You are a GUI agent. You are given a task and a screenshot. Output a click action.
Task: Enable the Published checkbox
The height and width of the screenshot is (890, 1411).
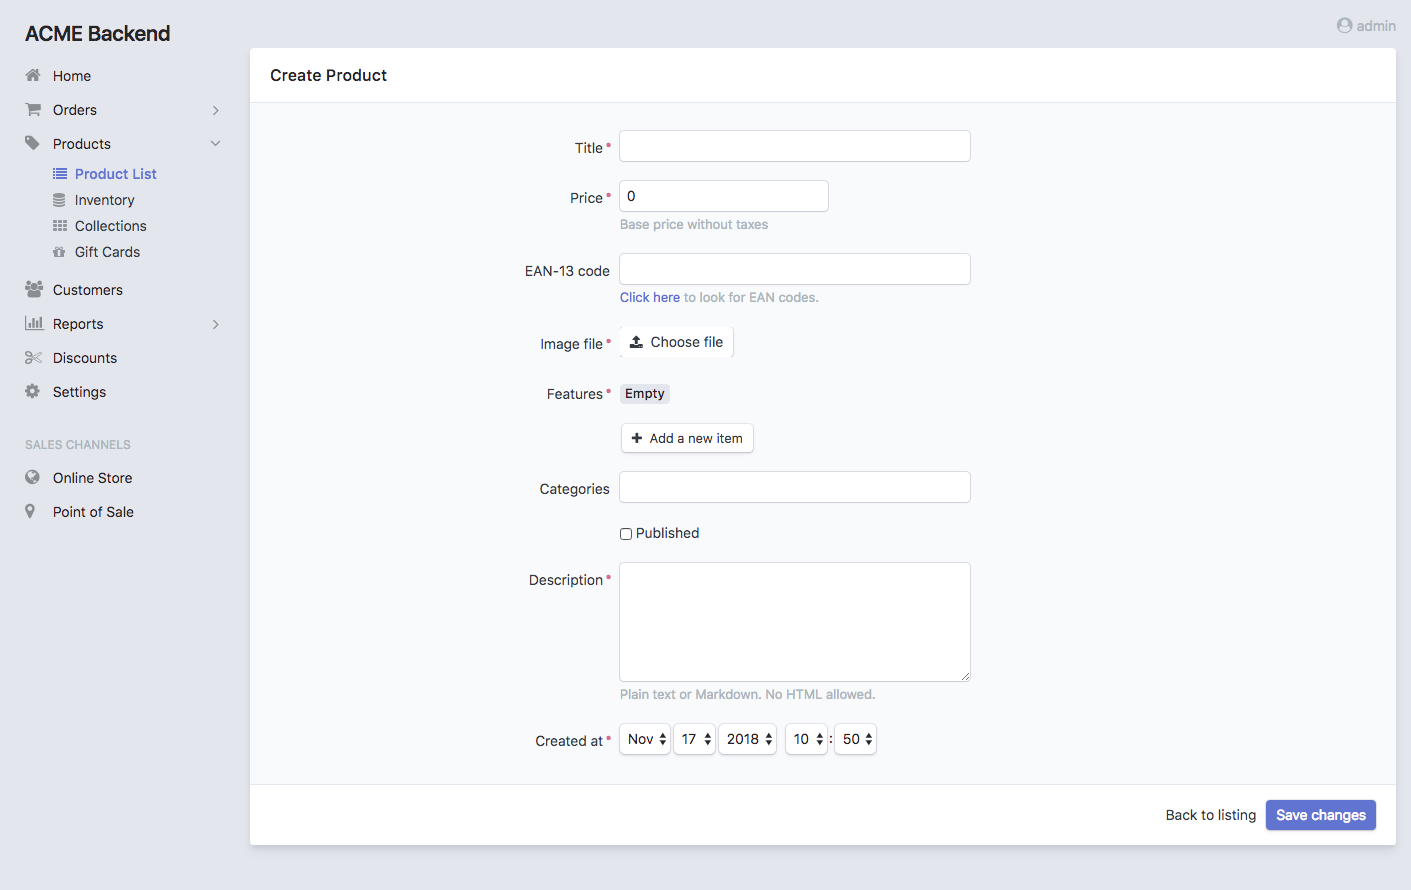(626, 534)
